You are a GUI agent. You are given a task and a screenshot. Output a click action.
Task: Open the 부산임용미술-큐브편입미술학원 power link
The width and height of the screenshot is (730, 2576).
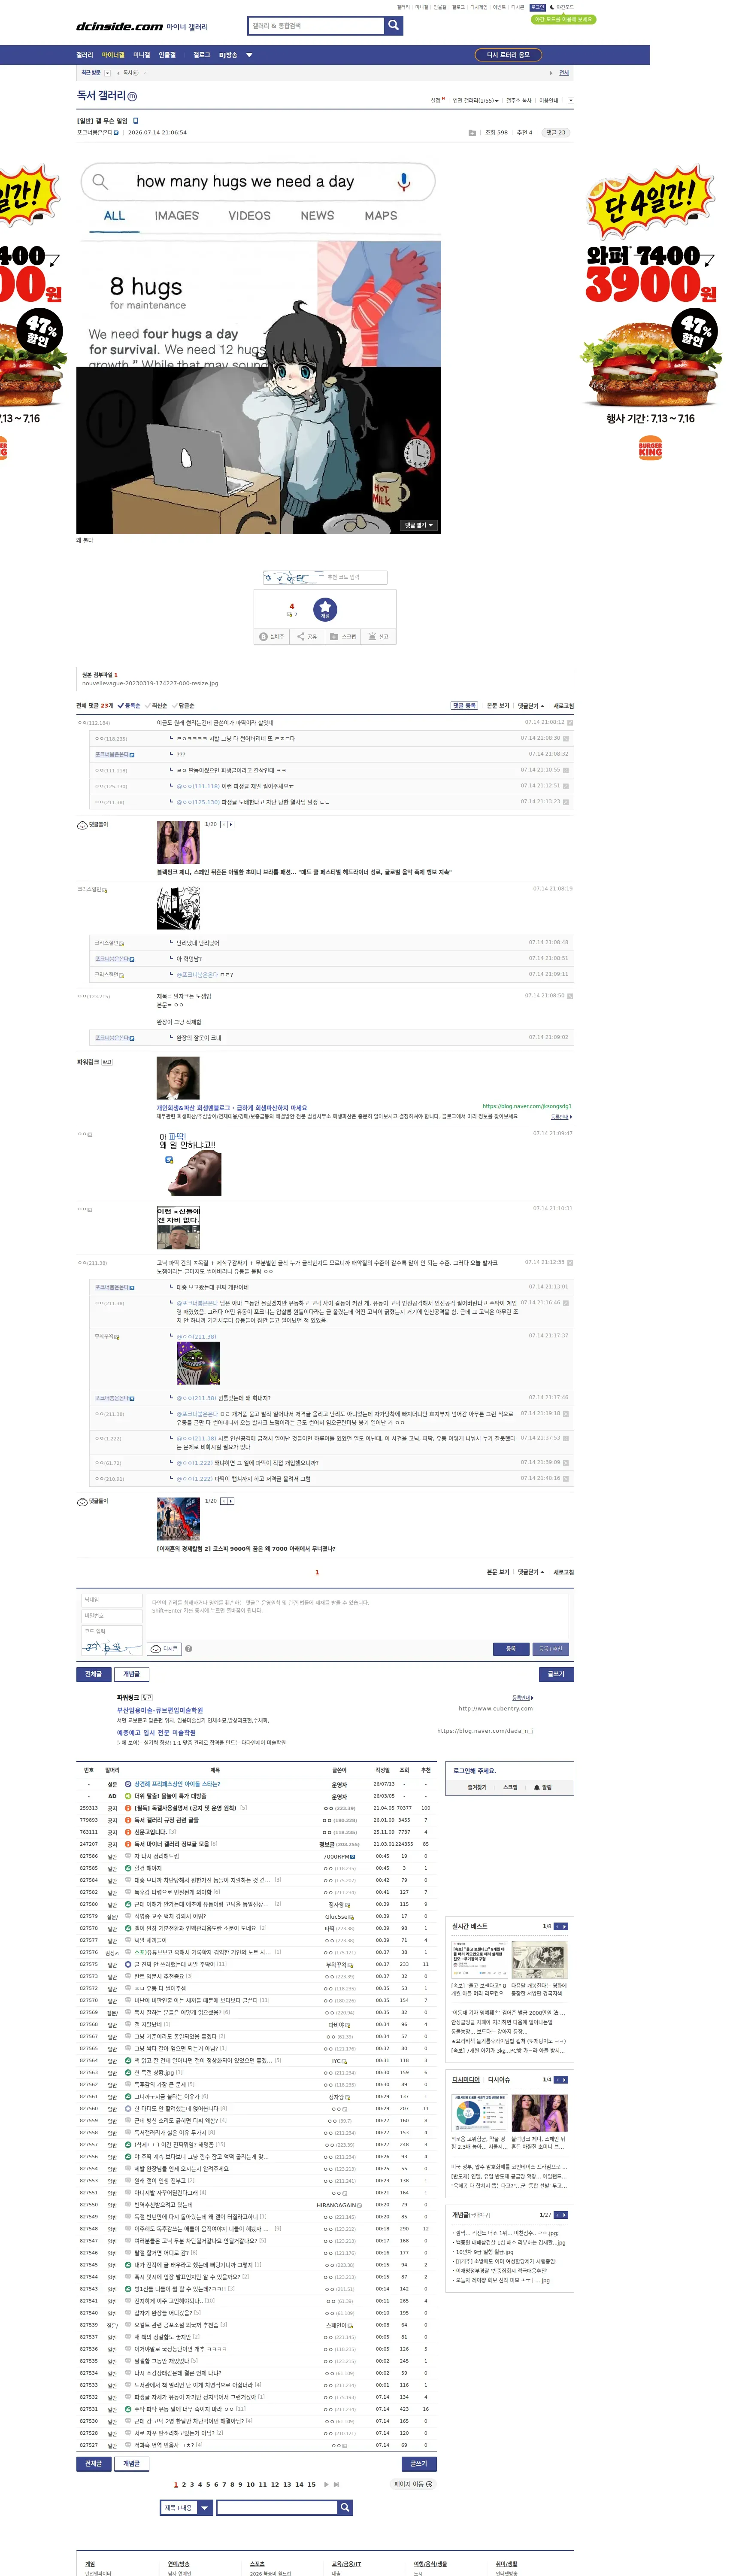tap(160, 1711)
